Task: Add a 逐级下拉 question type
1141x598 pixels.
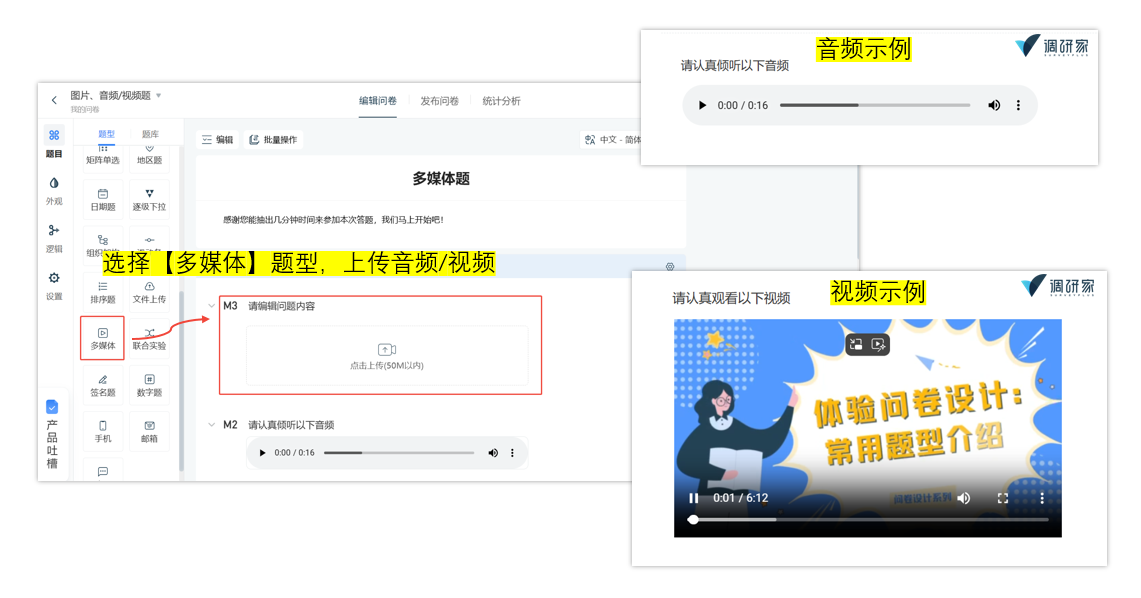Action: (x=149, y=199)
